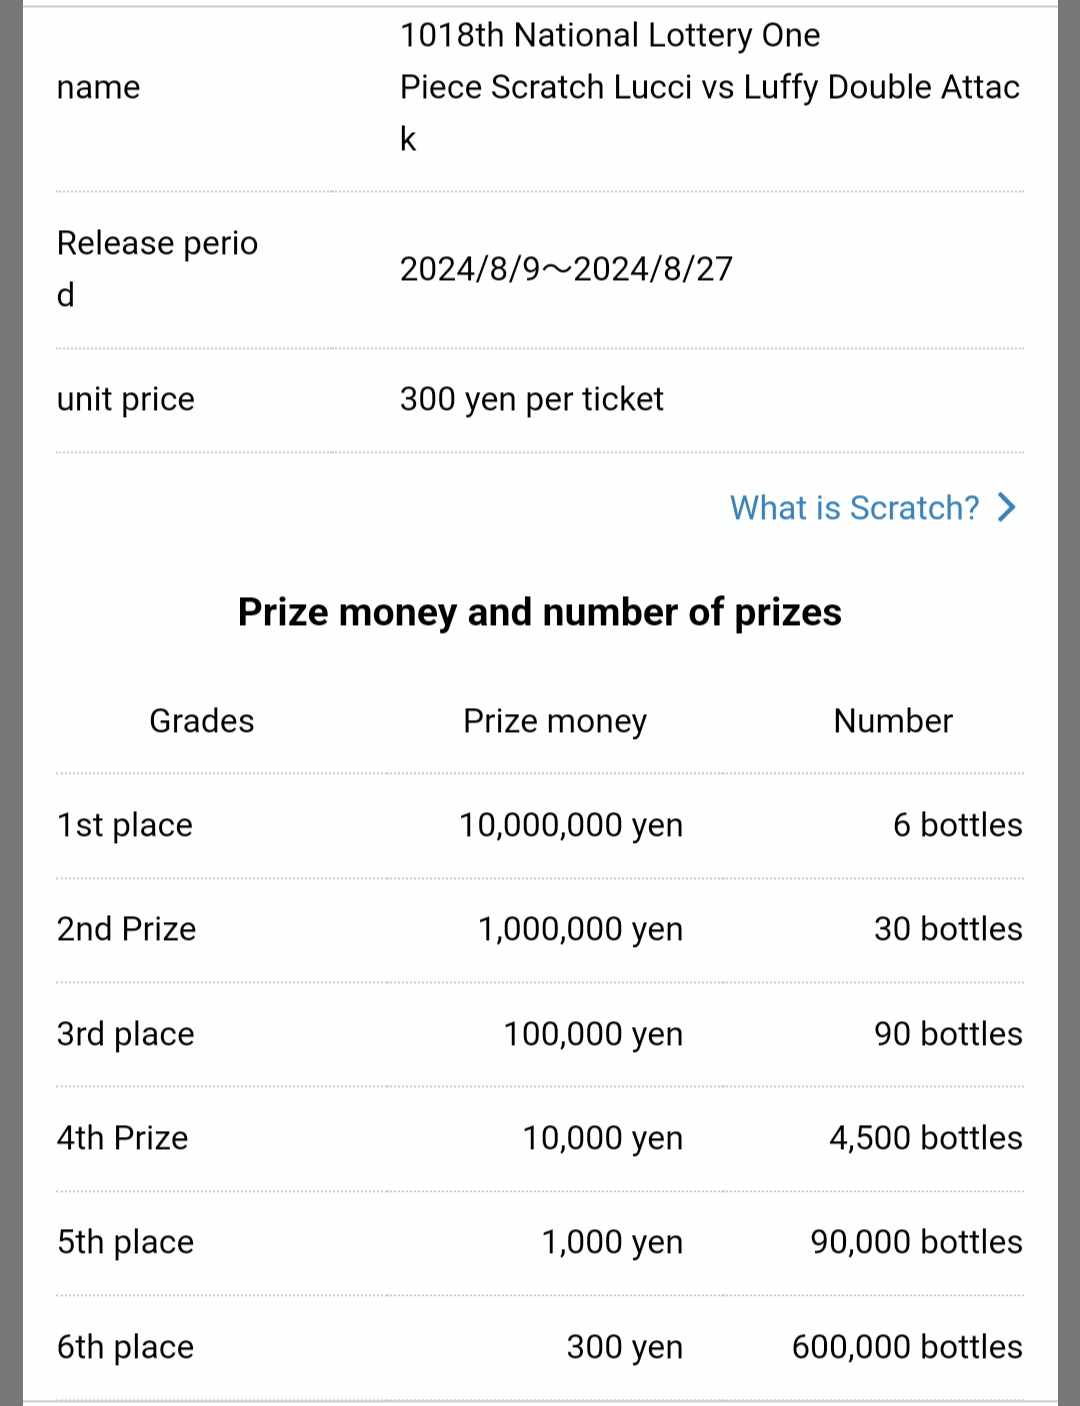This screenshot has width=1080, height=1406.
Task: Click the "6 bottles" count
Action: pyautogui.click(x=957, y=825)
